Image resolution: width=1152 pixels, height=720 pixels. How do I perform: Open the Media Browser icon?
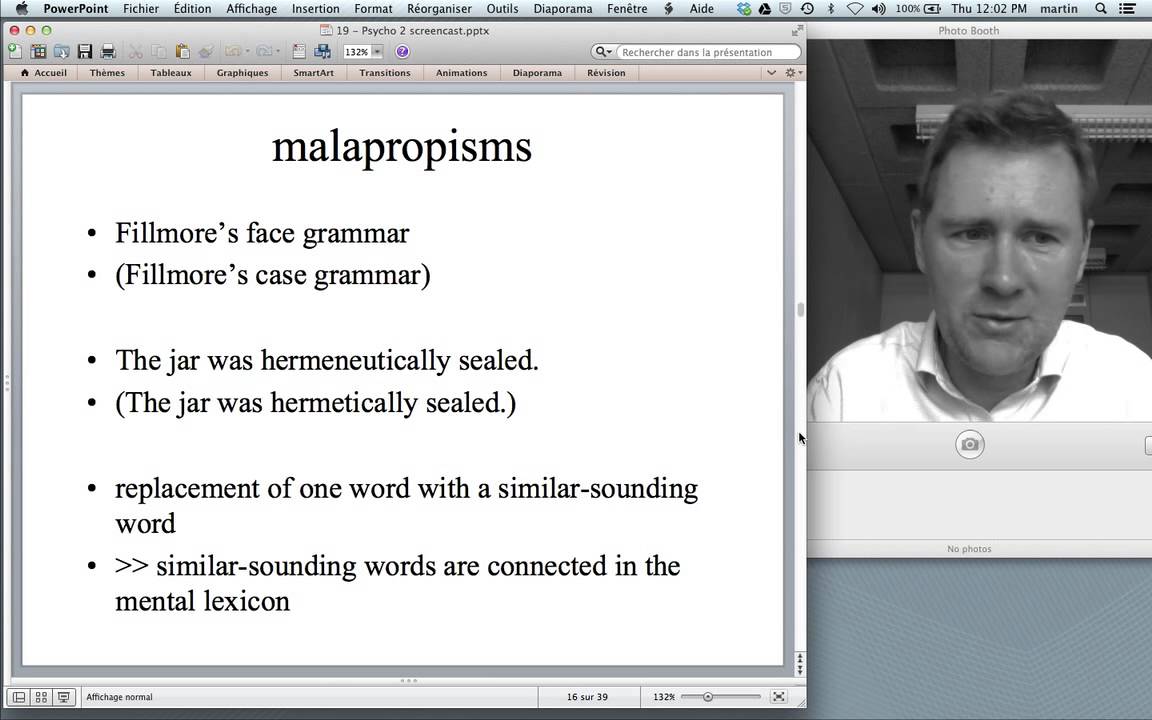point(323,51)
